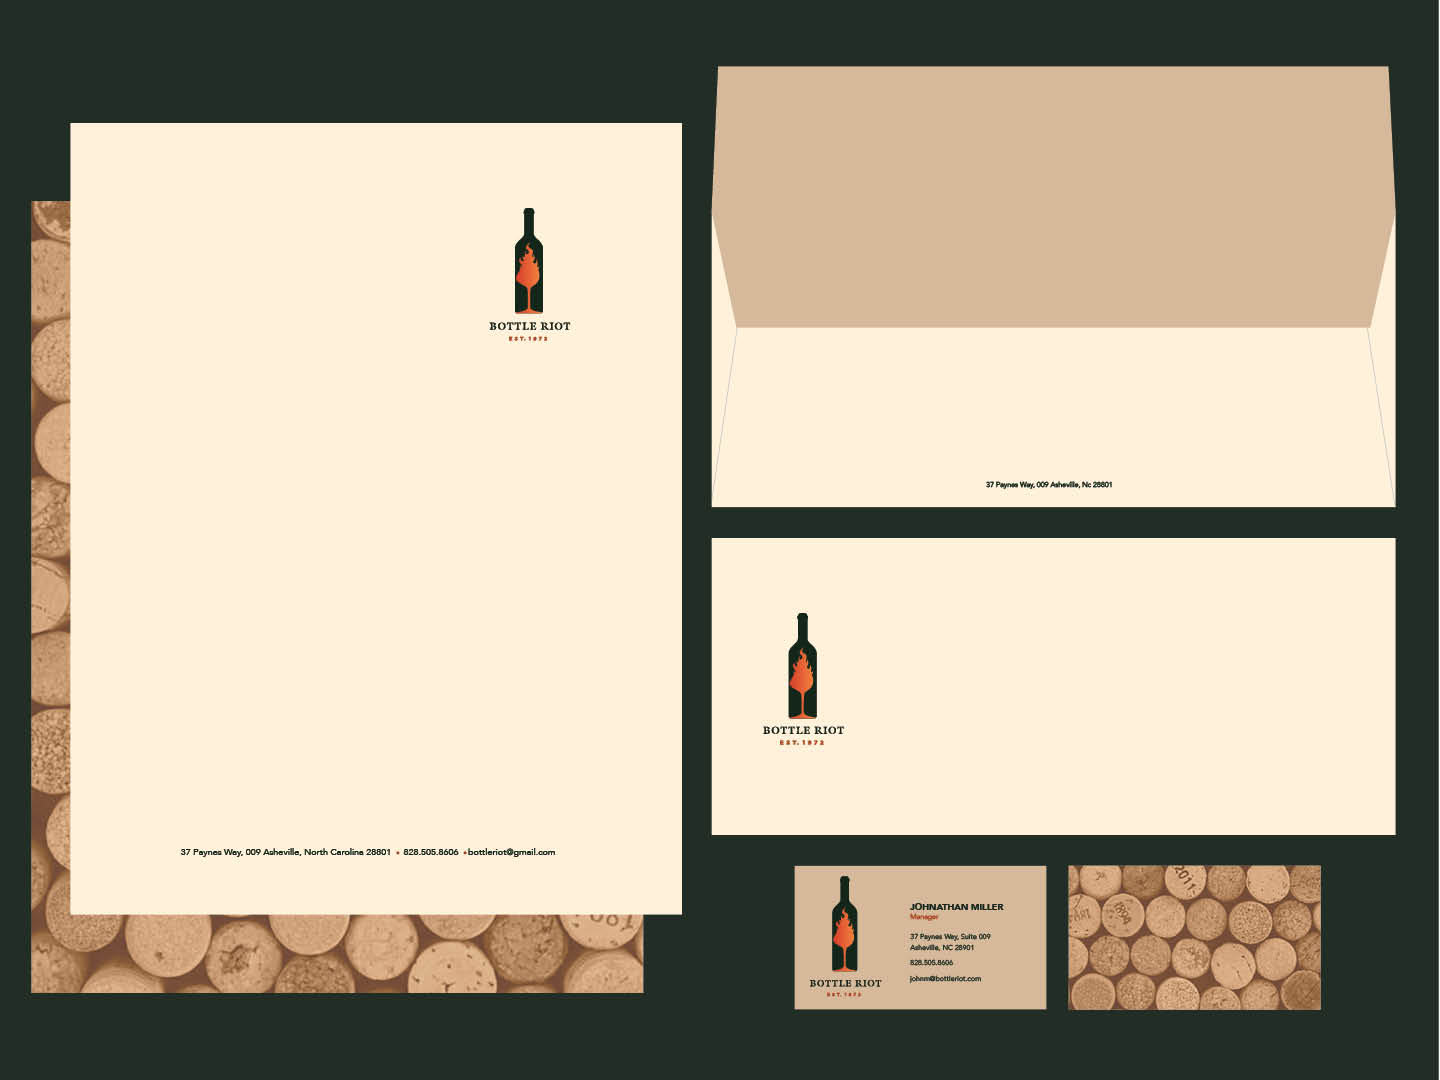
Task: Click the BOTTLE RIOT wordmark on the business card
Action: [845, 983]
